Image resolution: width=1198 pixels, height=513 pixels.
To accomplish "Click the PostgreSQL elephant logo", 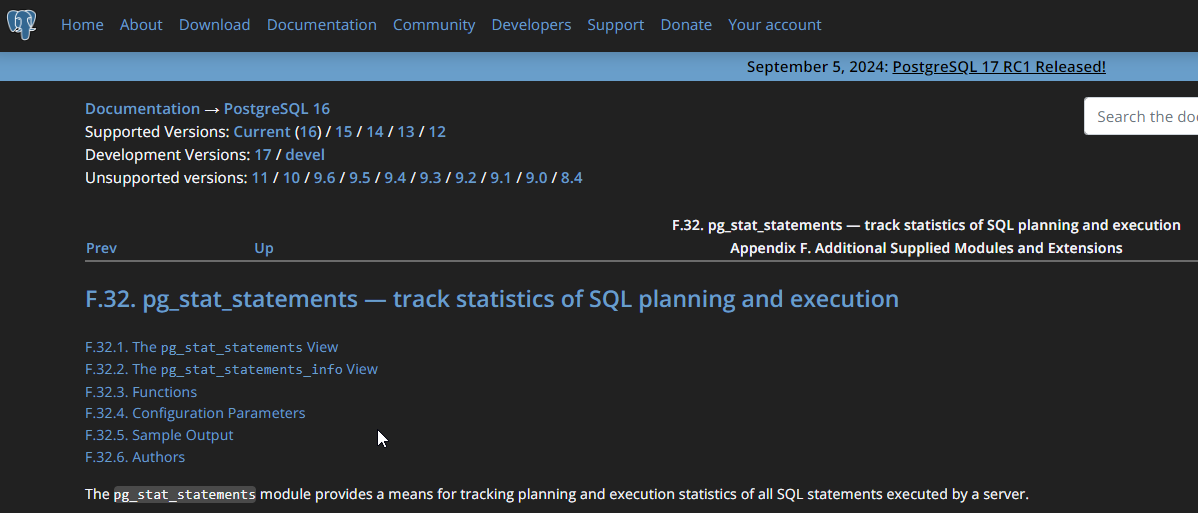I will point(21,24).
